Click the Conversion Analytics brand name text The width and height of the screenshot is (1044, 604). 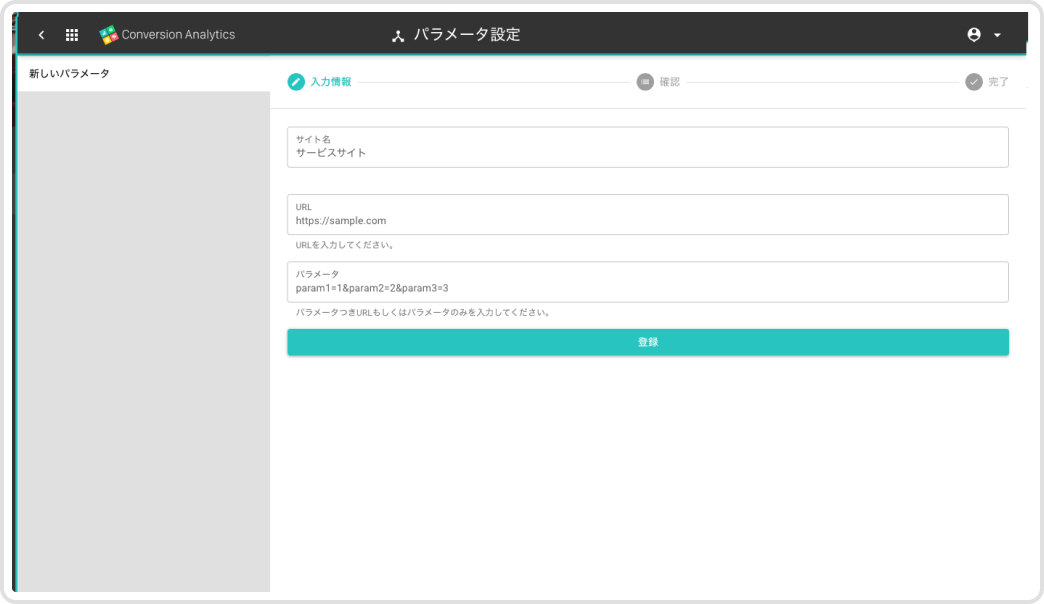coord(178,35)
